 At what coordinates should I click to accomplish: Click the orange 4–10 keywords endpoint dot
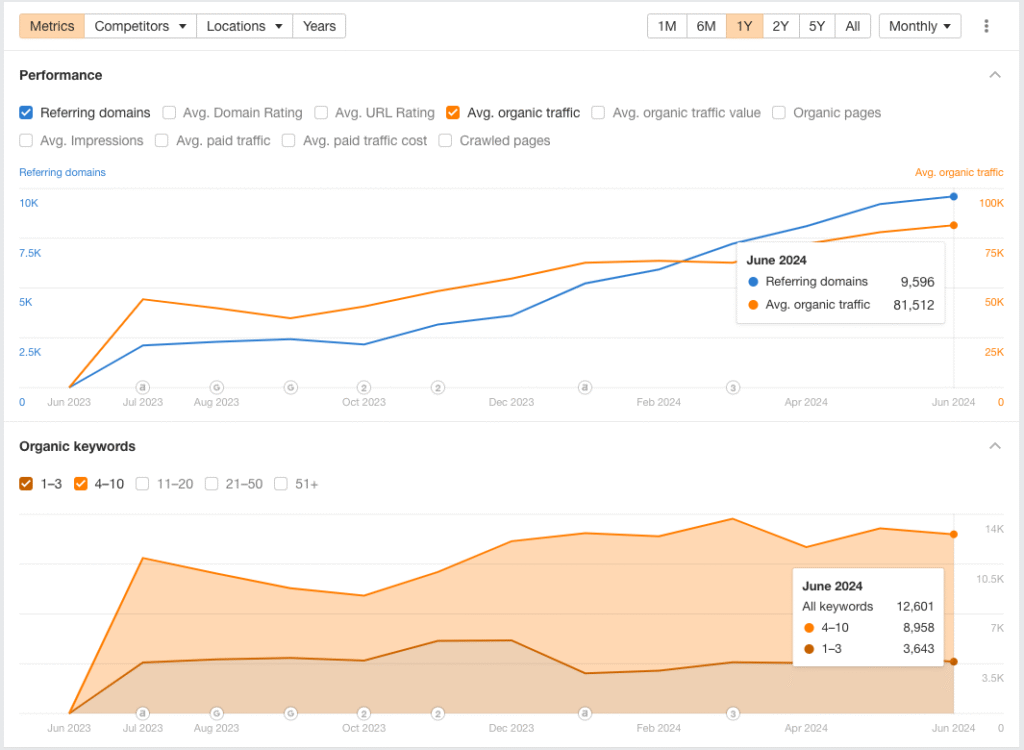[954, 534]
